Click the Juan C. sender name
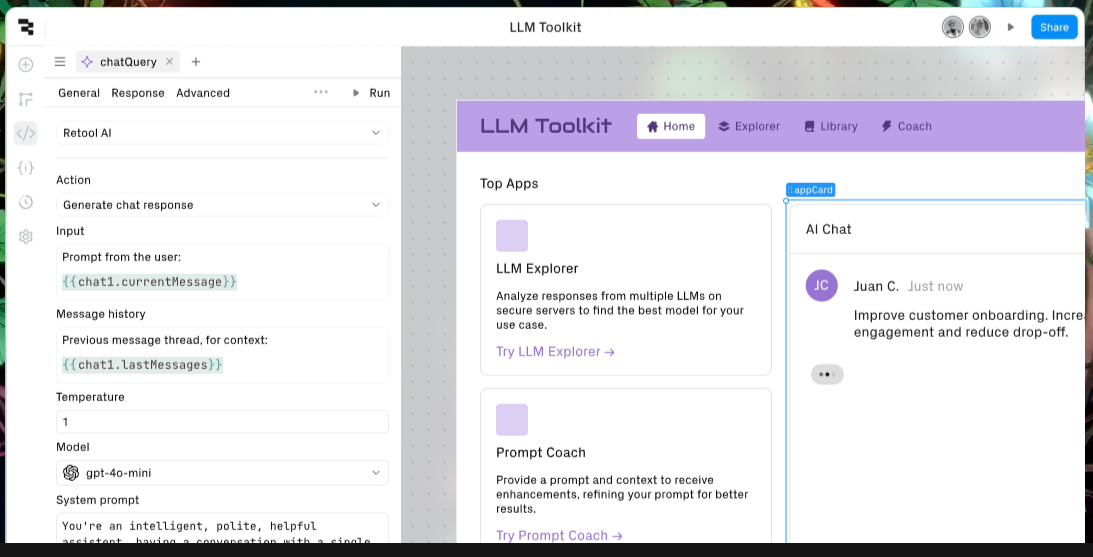Viewport: 1093px width, 557px height. point(876,287)
